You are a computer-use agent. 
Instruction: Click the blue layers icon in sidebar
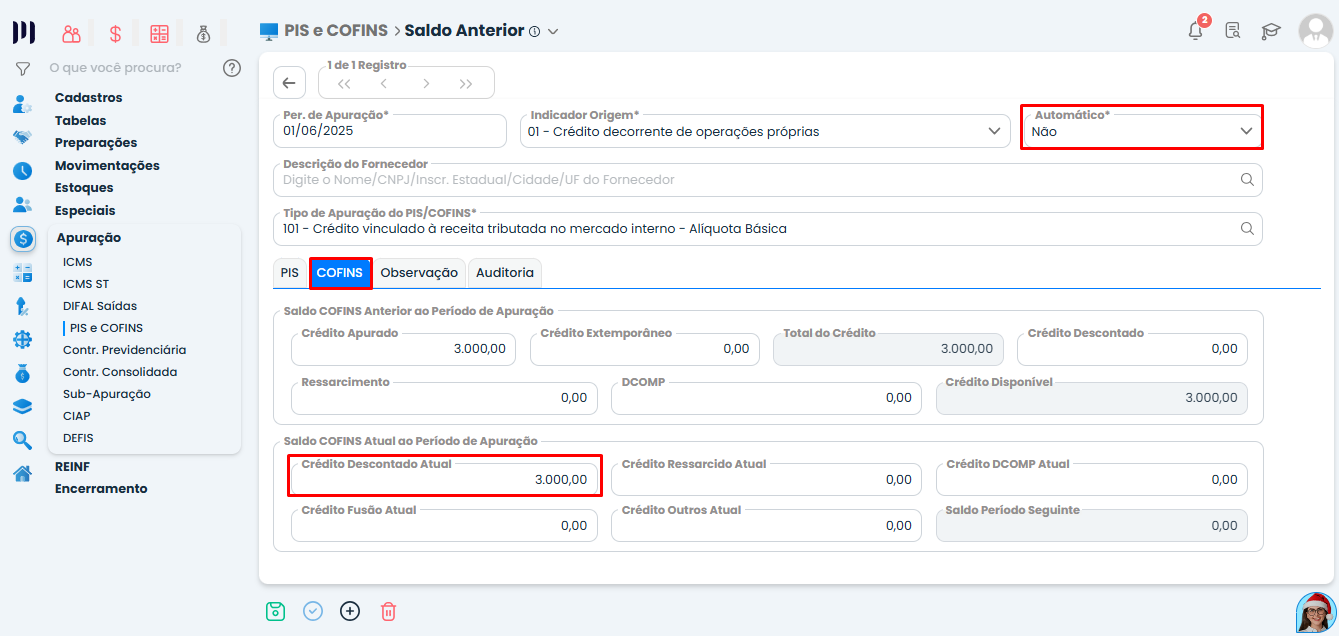pos(22,406)
